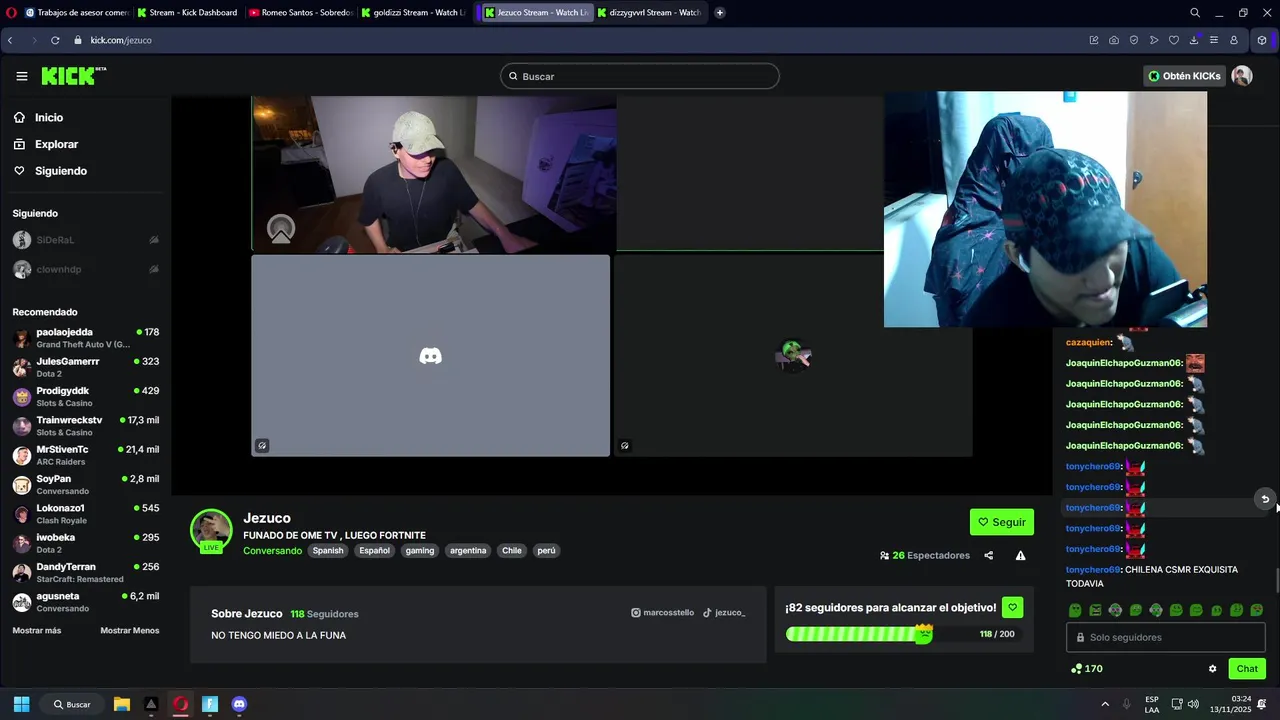Open recommended channel Lokonazo1
1280x720 pixels.
(86, 514)
